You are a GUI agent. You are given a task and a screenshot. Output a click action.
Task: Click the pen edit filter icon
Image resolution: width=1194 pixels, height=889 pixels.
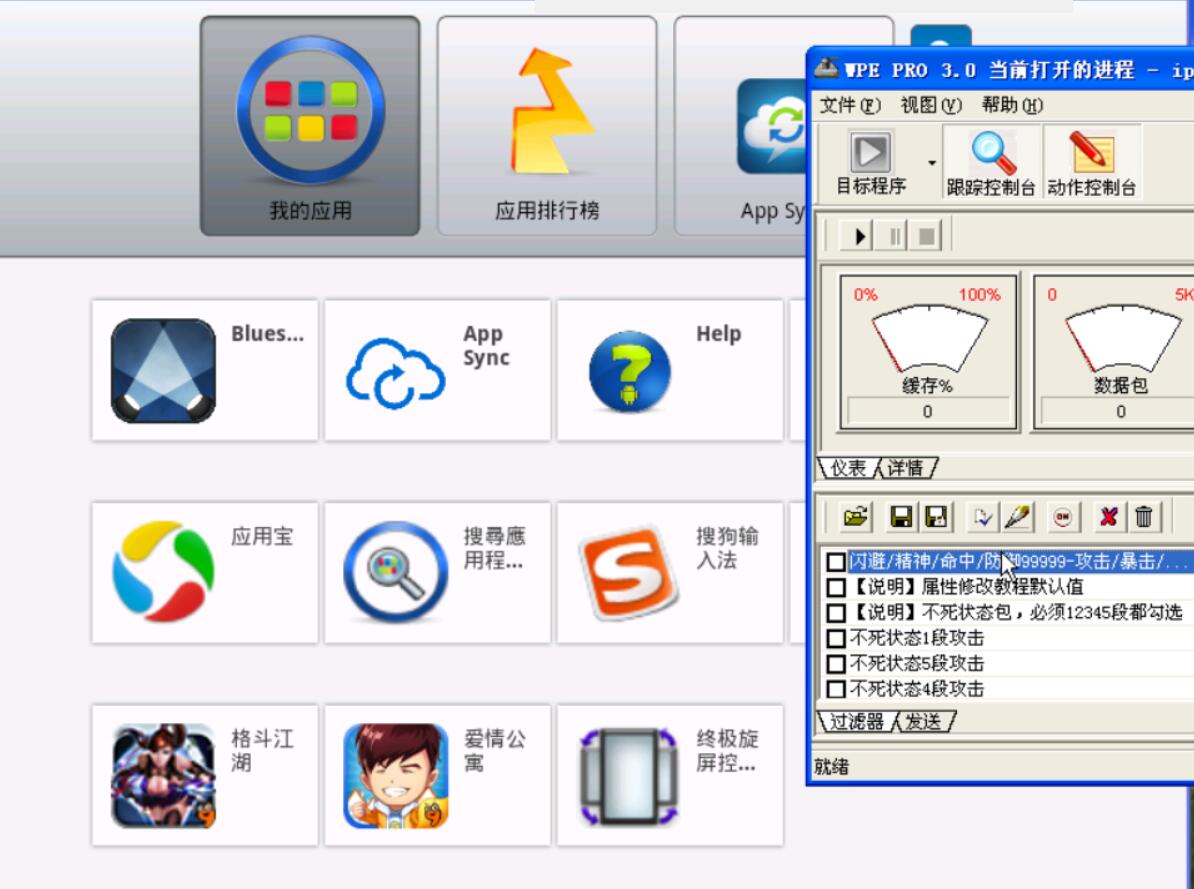(x=1017, y=517)
